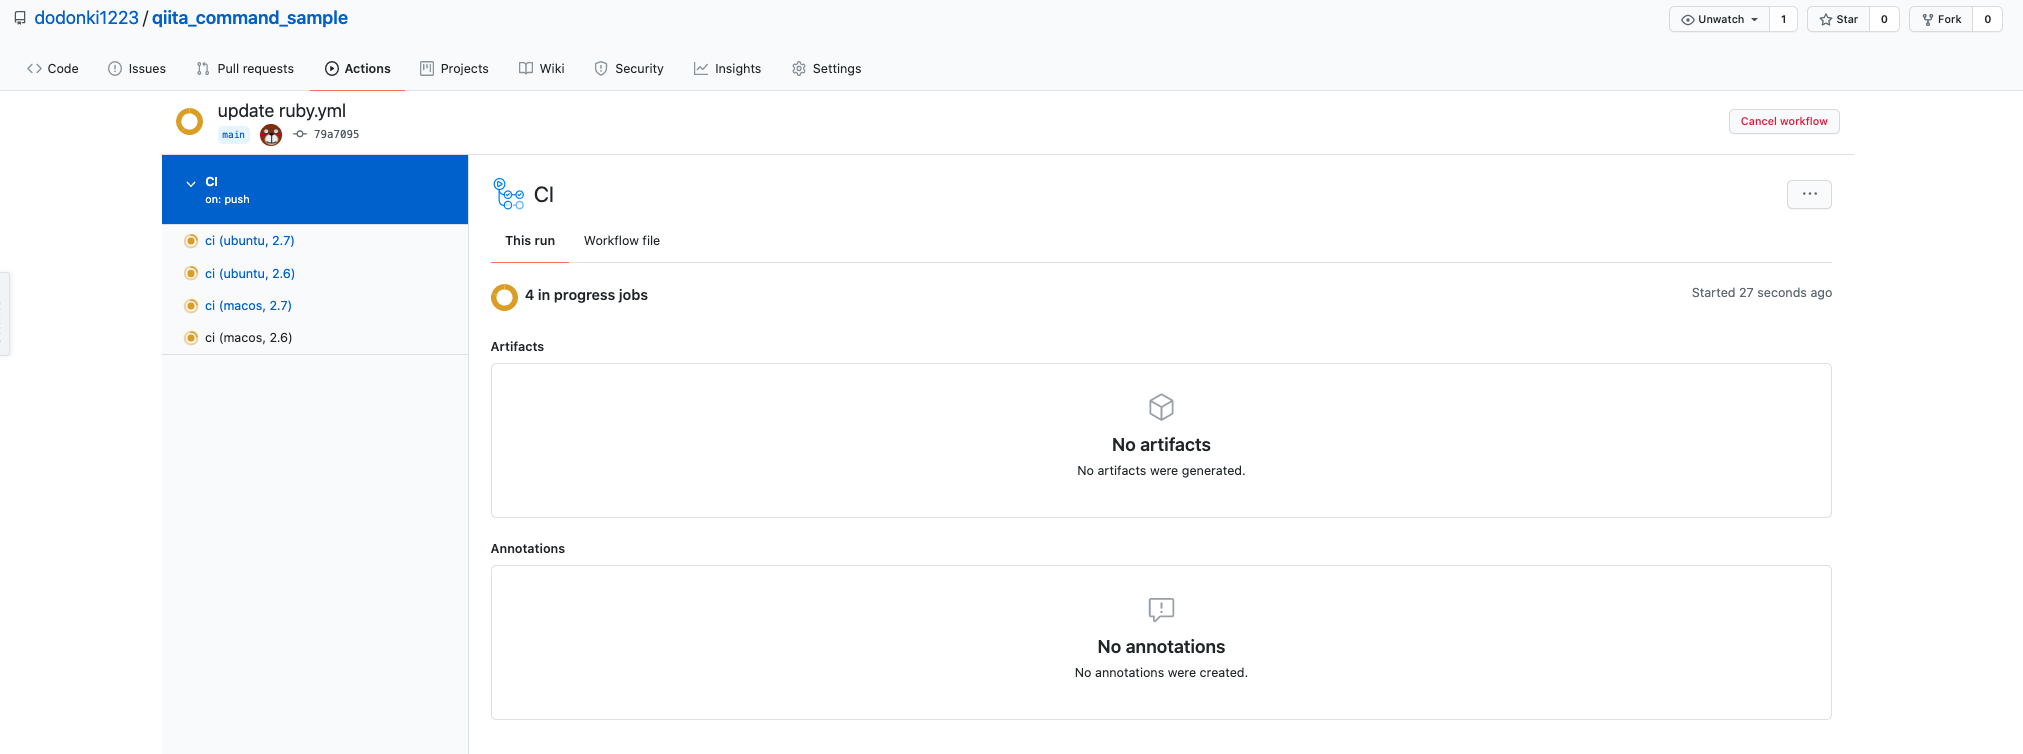Click the workflow icon next to CI heading

pos(509,194)
